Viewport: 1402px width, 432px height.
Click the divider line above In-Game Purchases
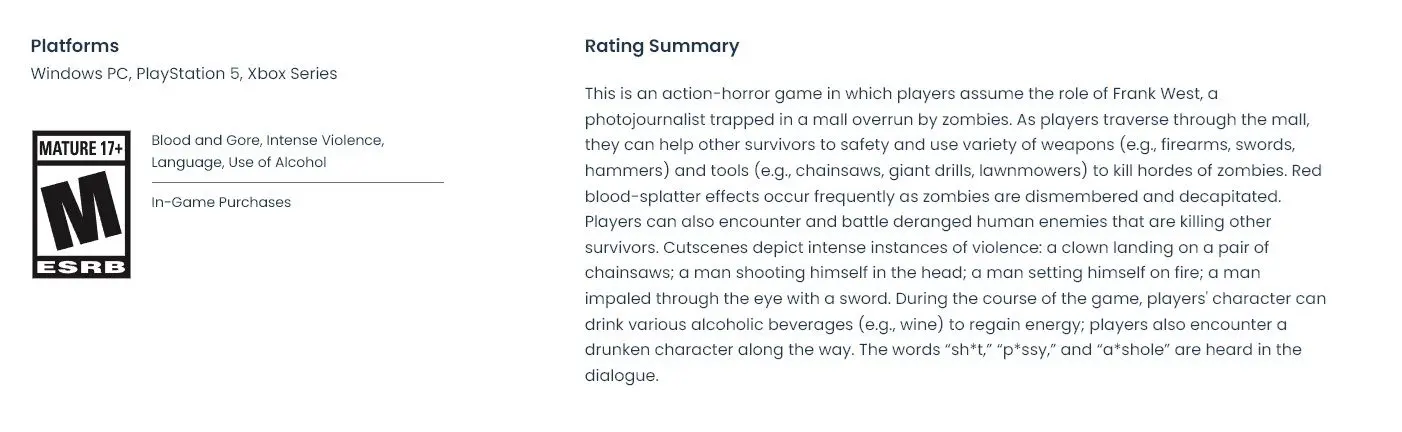coord(298,183)
